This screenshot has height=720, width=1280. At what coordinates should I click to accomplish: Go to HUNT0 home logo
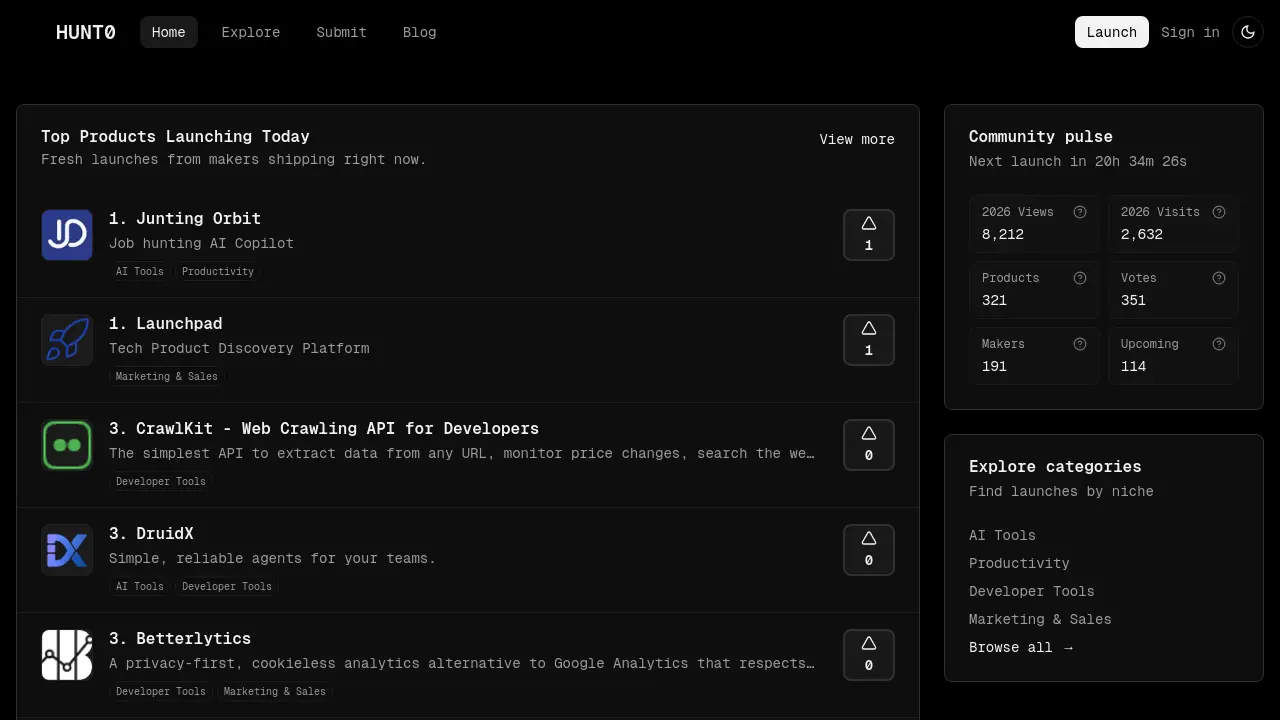(86, 32)
